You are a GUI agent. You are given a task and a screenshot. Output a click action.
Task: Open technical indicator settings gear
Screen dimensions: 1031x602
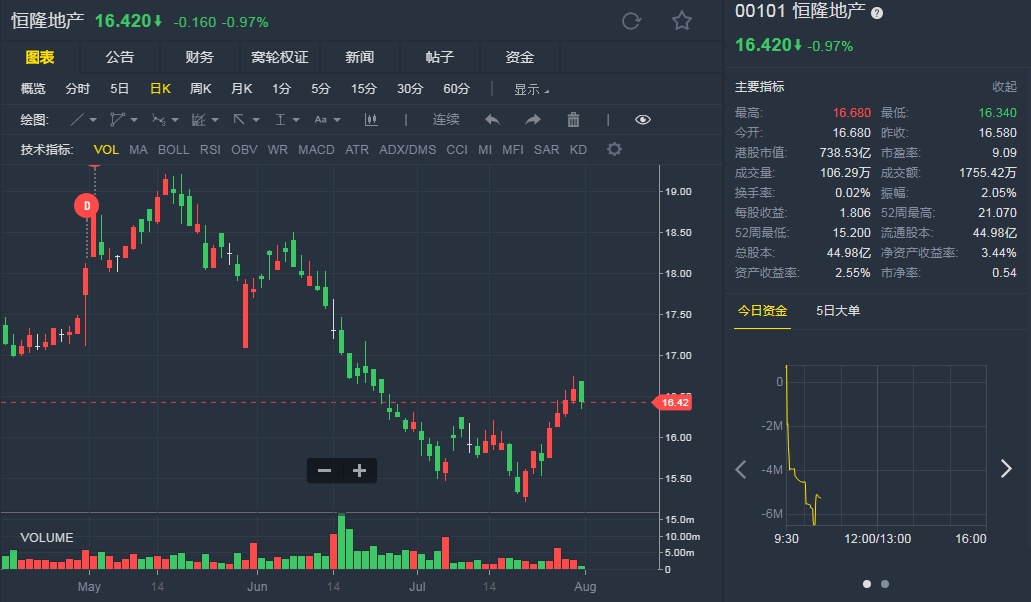coord(614,150)
